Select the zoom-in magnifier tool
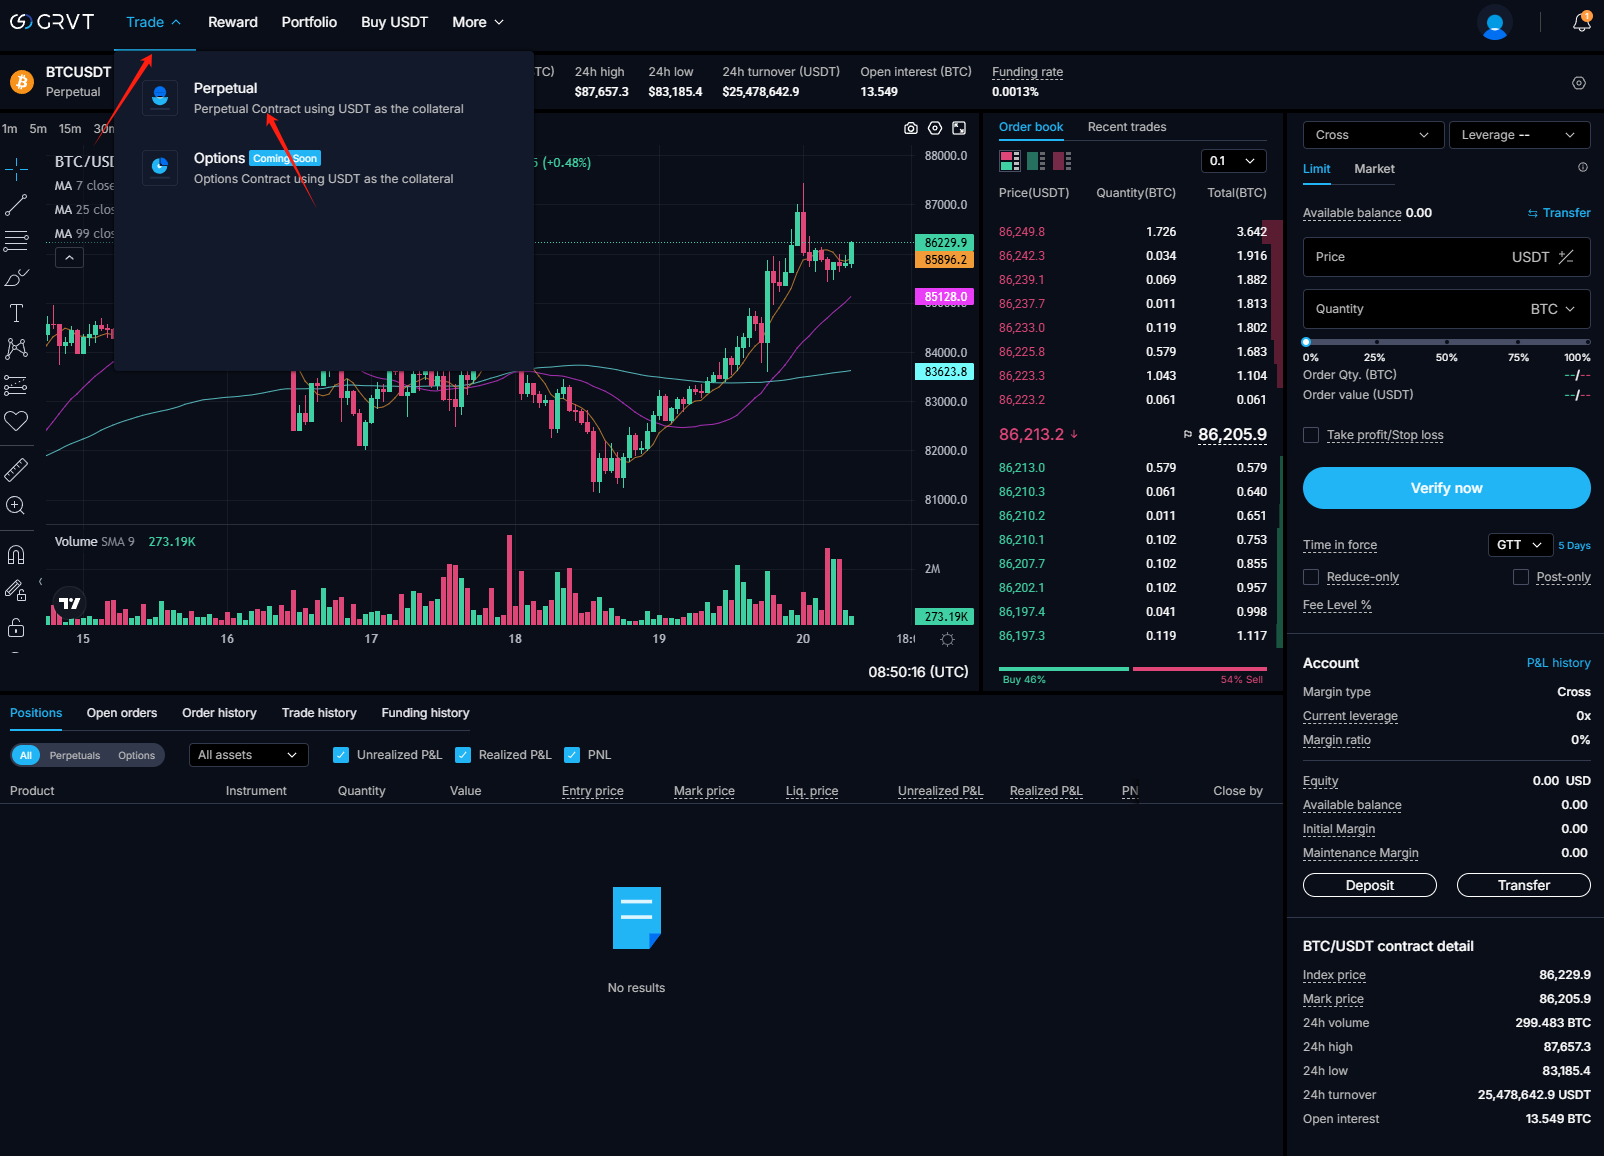 [x=16, y=505]
